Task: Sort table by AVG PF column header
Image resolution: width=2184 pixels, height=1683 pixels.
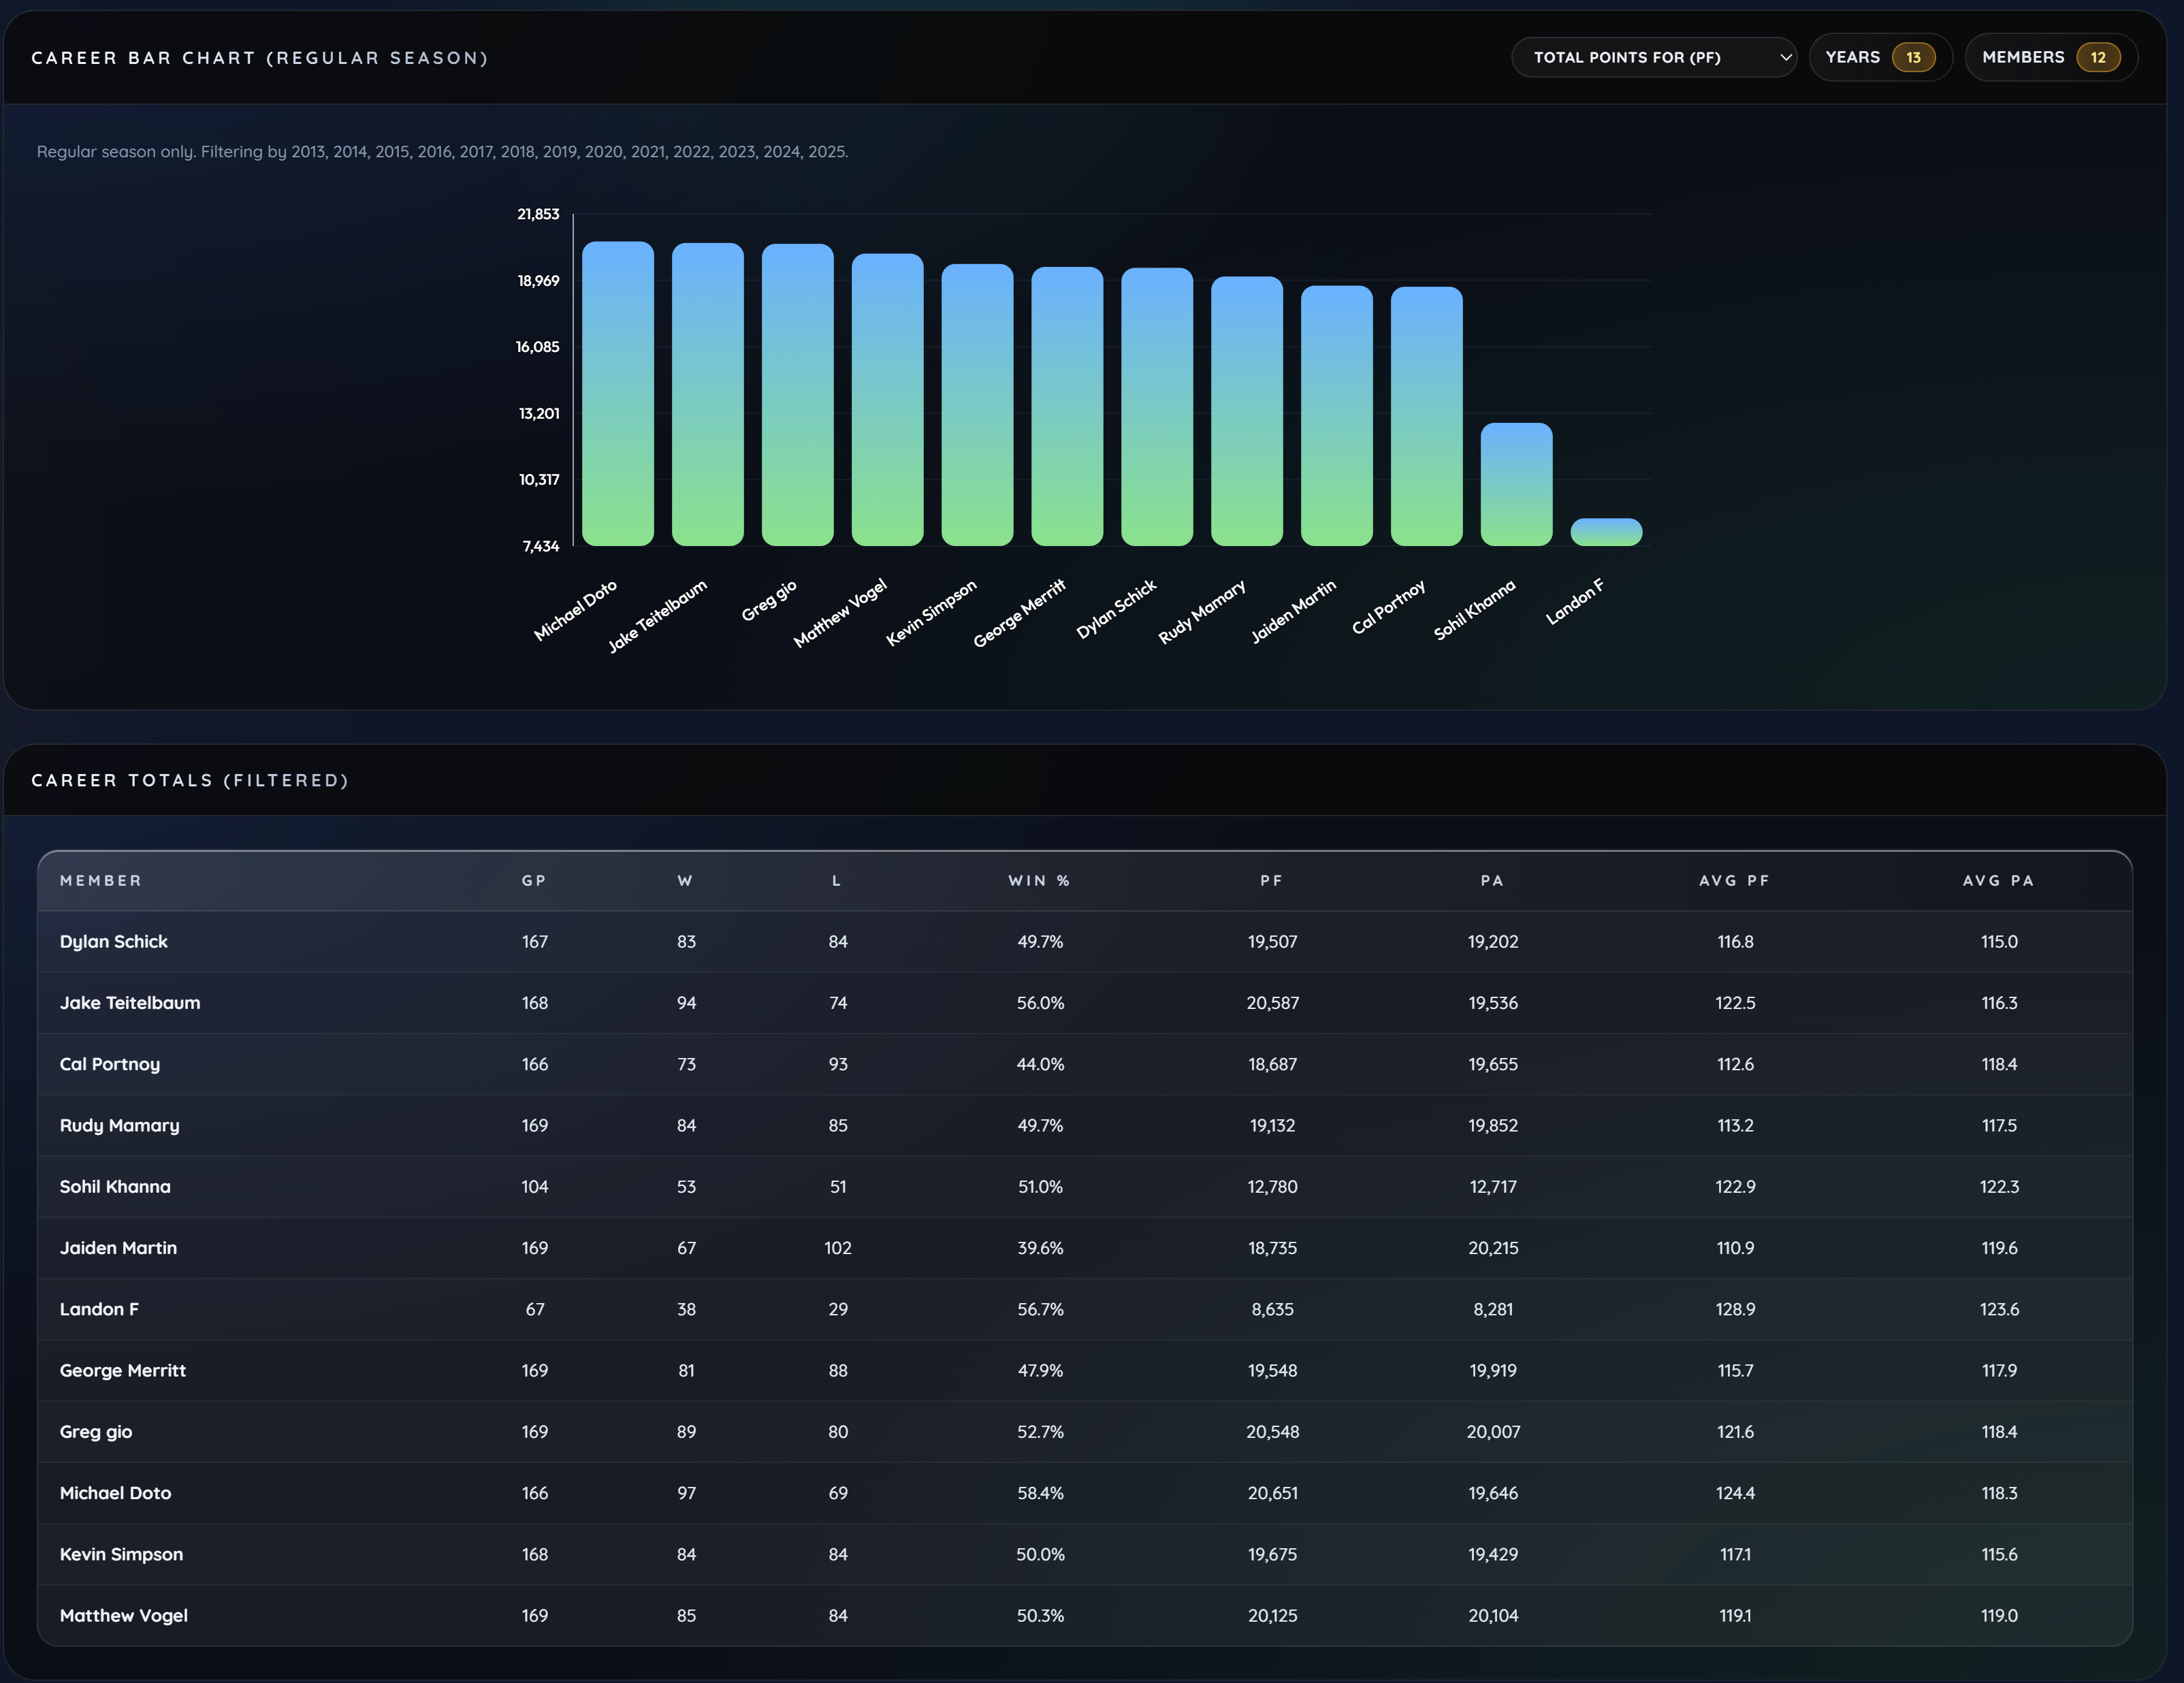Action: 1735,880
